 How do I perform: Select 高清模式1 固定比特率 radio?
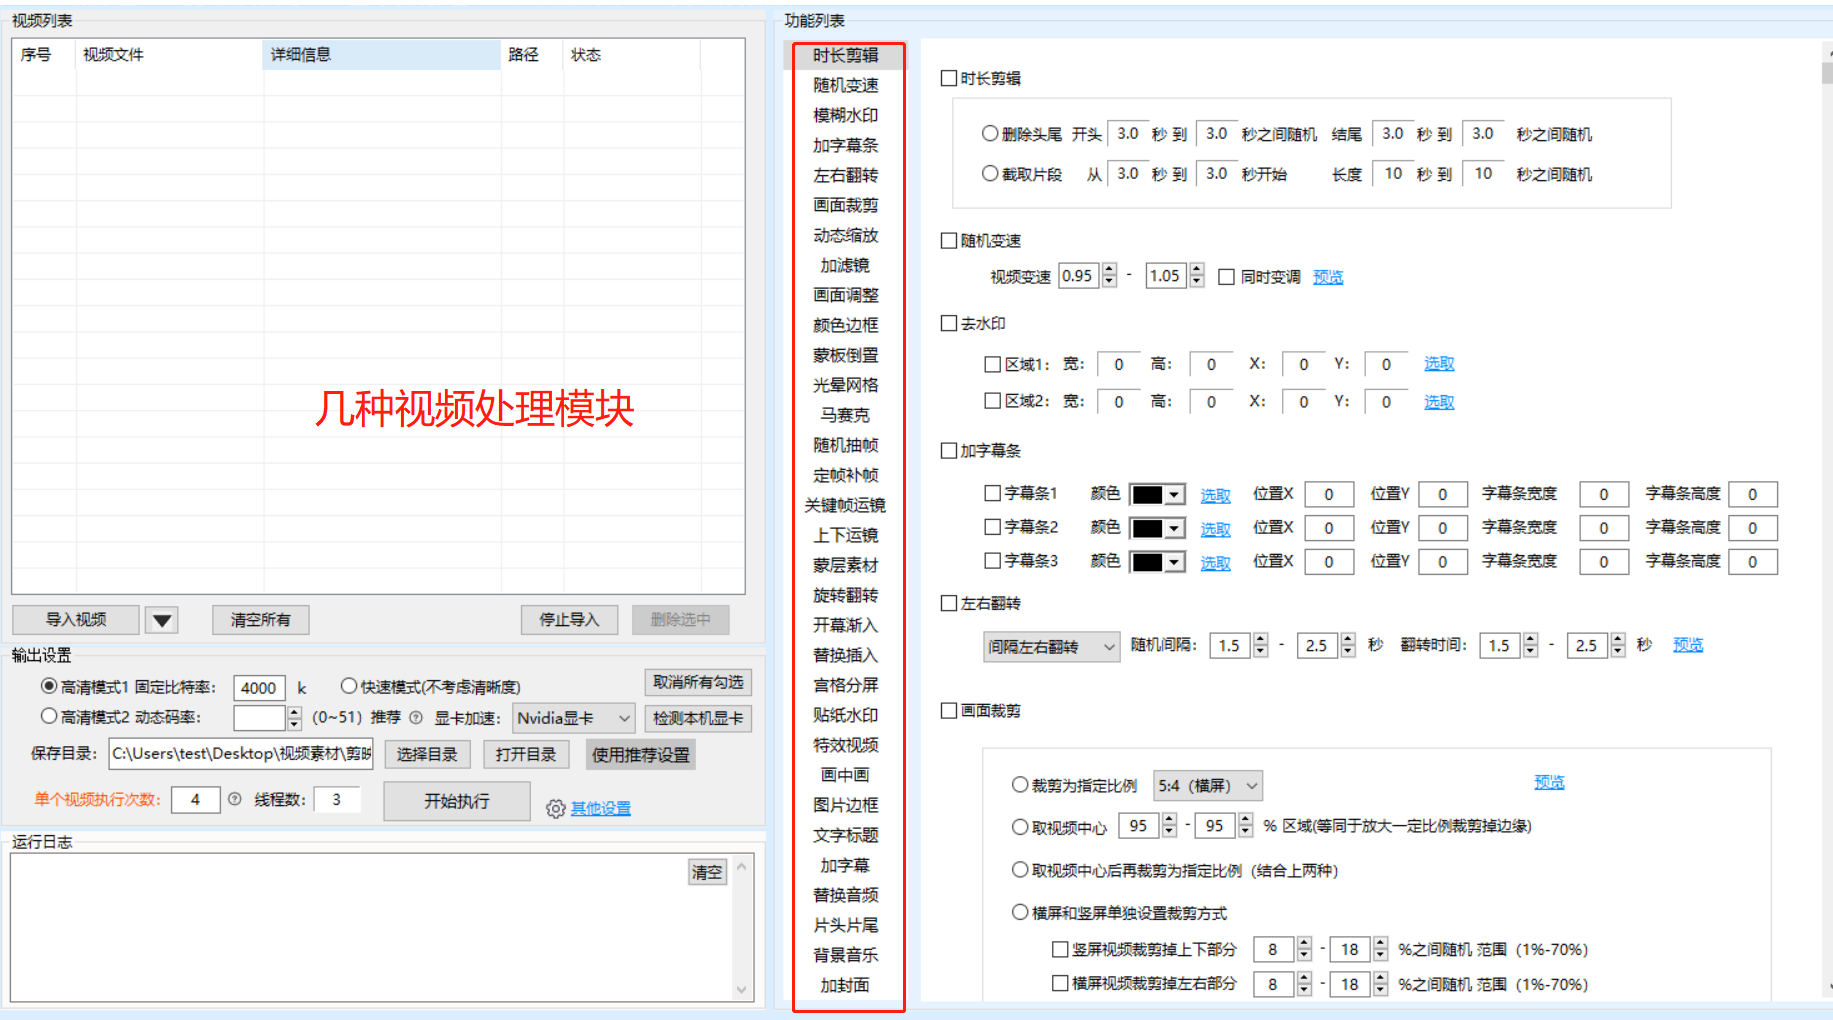tap(49, 686)
